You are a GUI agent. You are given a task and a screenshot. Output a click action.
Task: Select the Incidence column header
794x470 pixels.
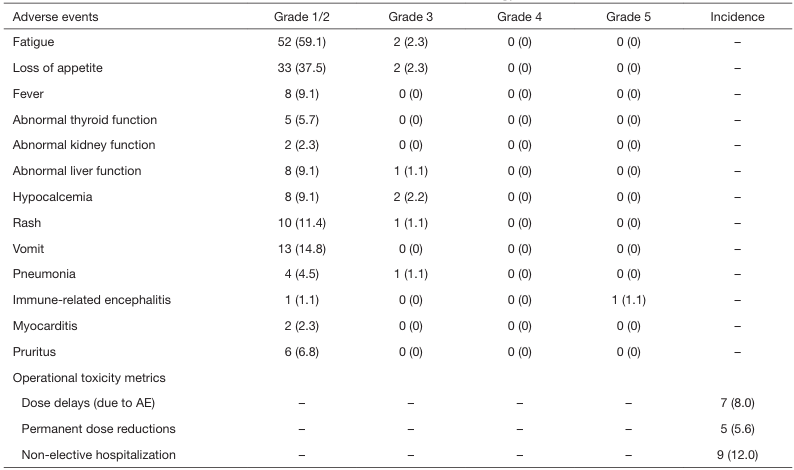point(737,17)
